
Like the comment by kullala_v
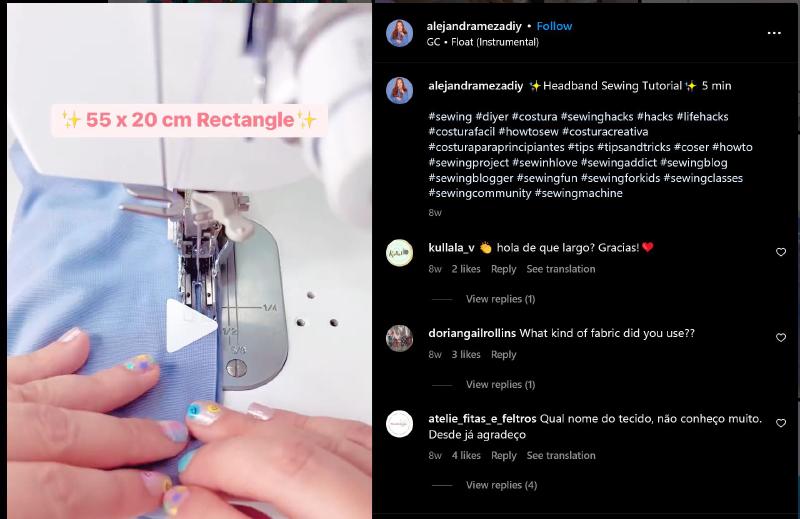pyautogui.click(x=781, y=252)
